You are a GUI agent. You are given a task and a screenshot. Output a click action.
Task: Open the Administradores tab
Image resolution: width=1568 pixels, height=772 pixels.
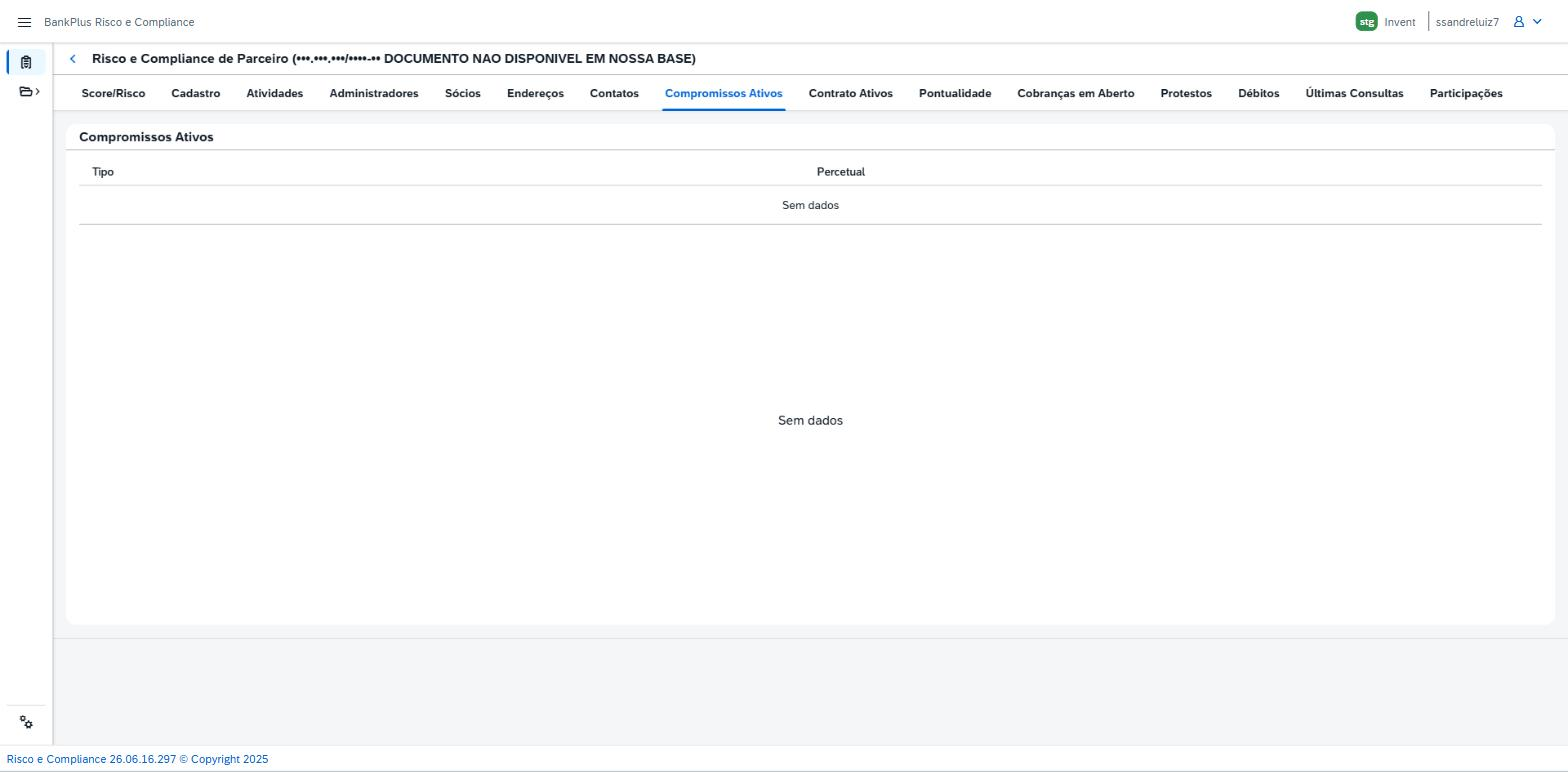(374, 93)
